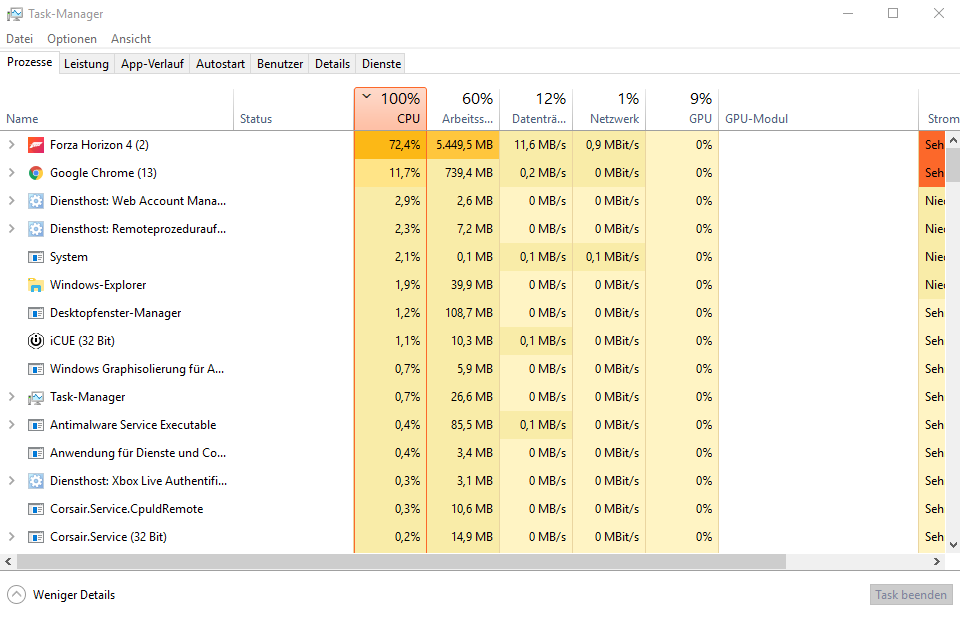
Task: Click the 108,7 MB memory cell
Action: pyautogui.click(x=463, y=313)
